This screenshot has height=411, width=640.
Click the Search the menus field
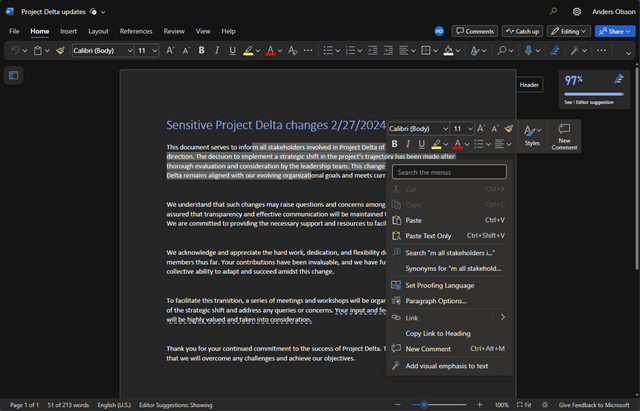449,172
